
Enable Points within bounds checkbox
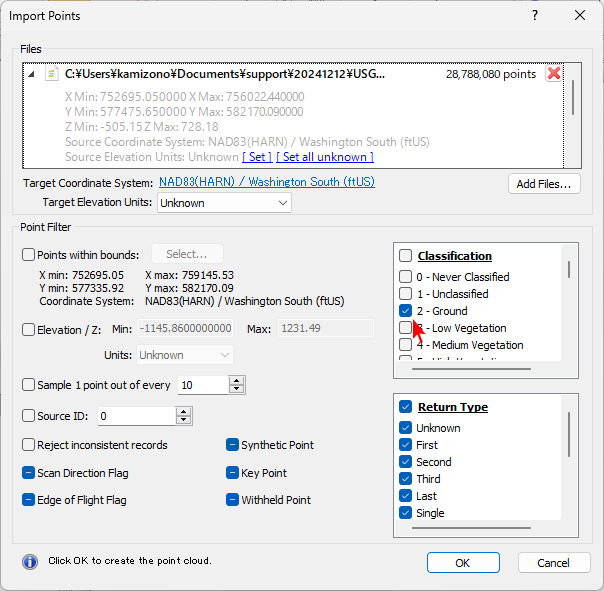[28, 255]
